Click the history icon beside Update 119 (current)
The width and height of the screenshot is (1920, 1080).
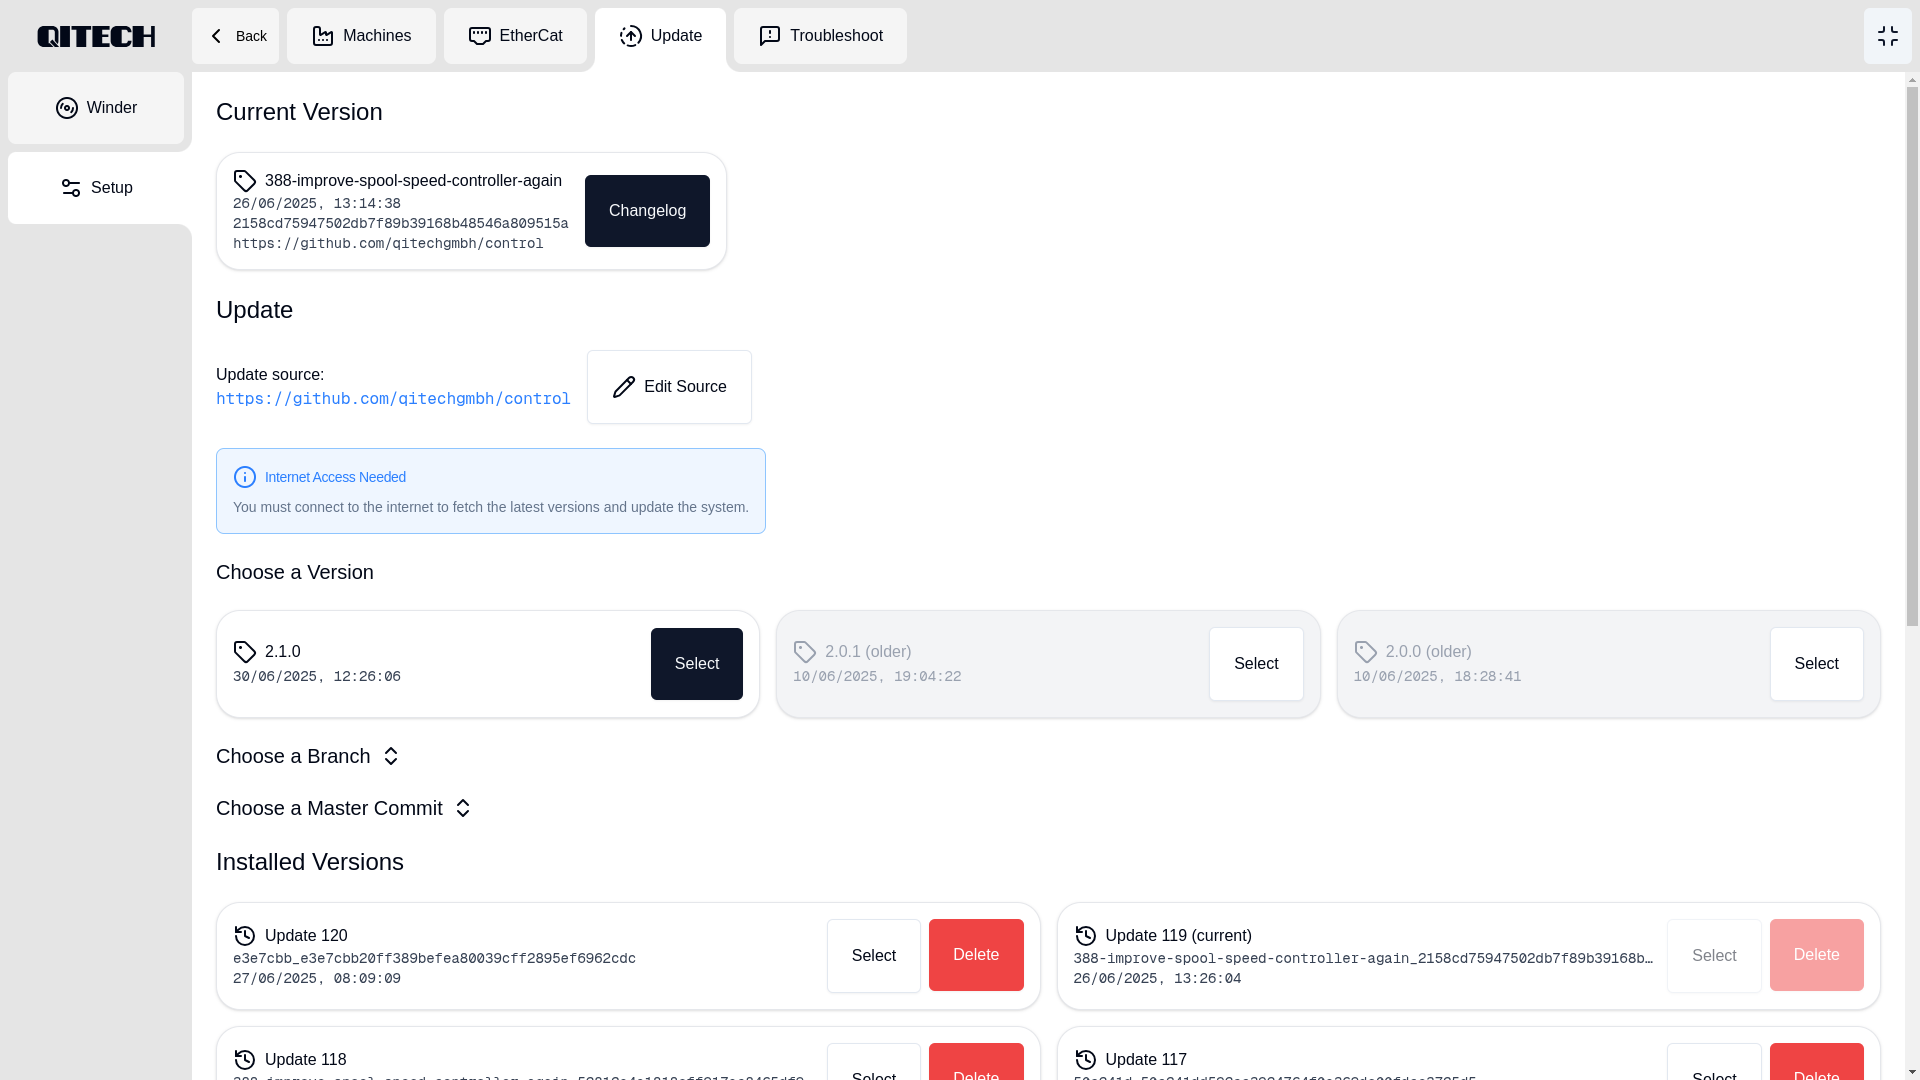coord(1086,936)
